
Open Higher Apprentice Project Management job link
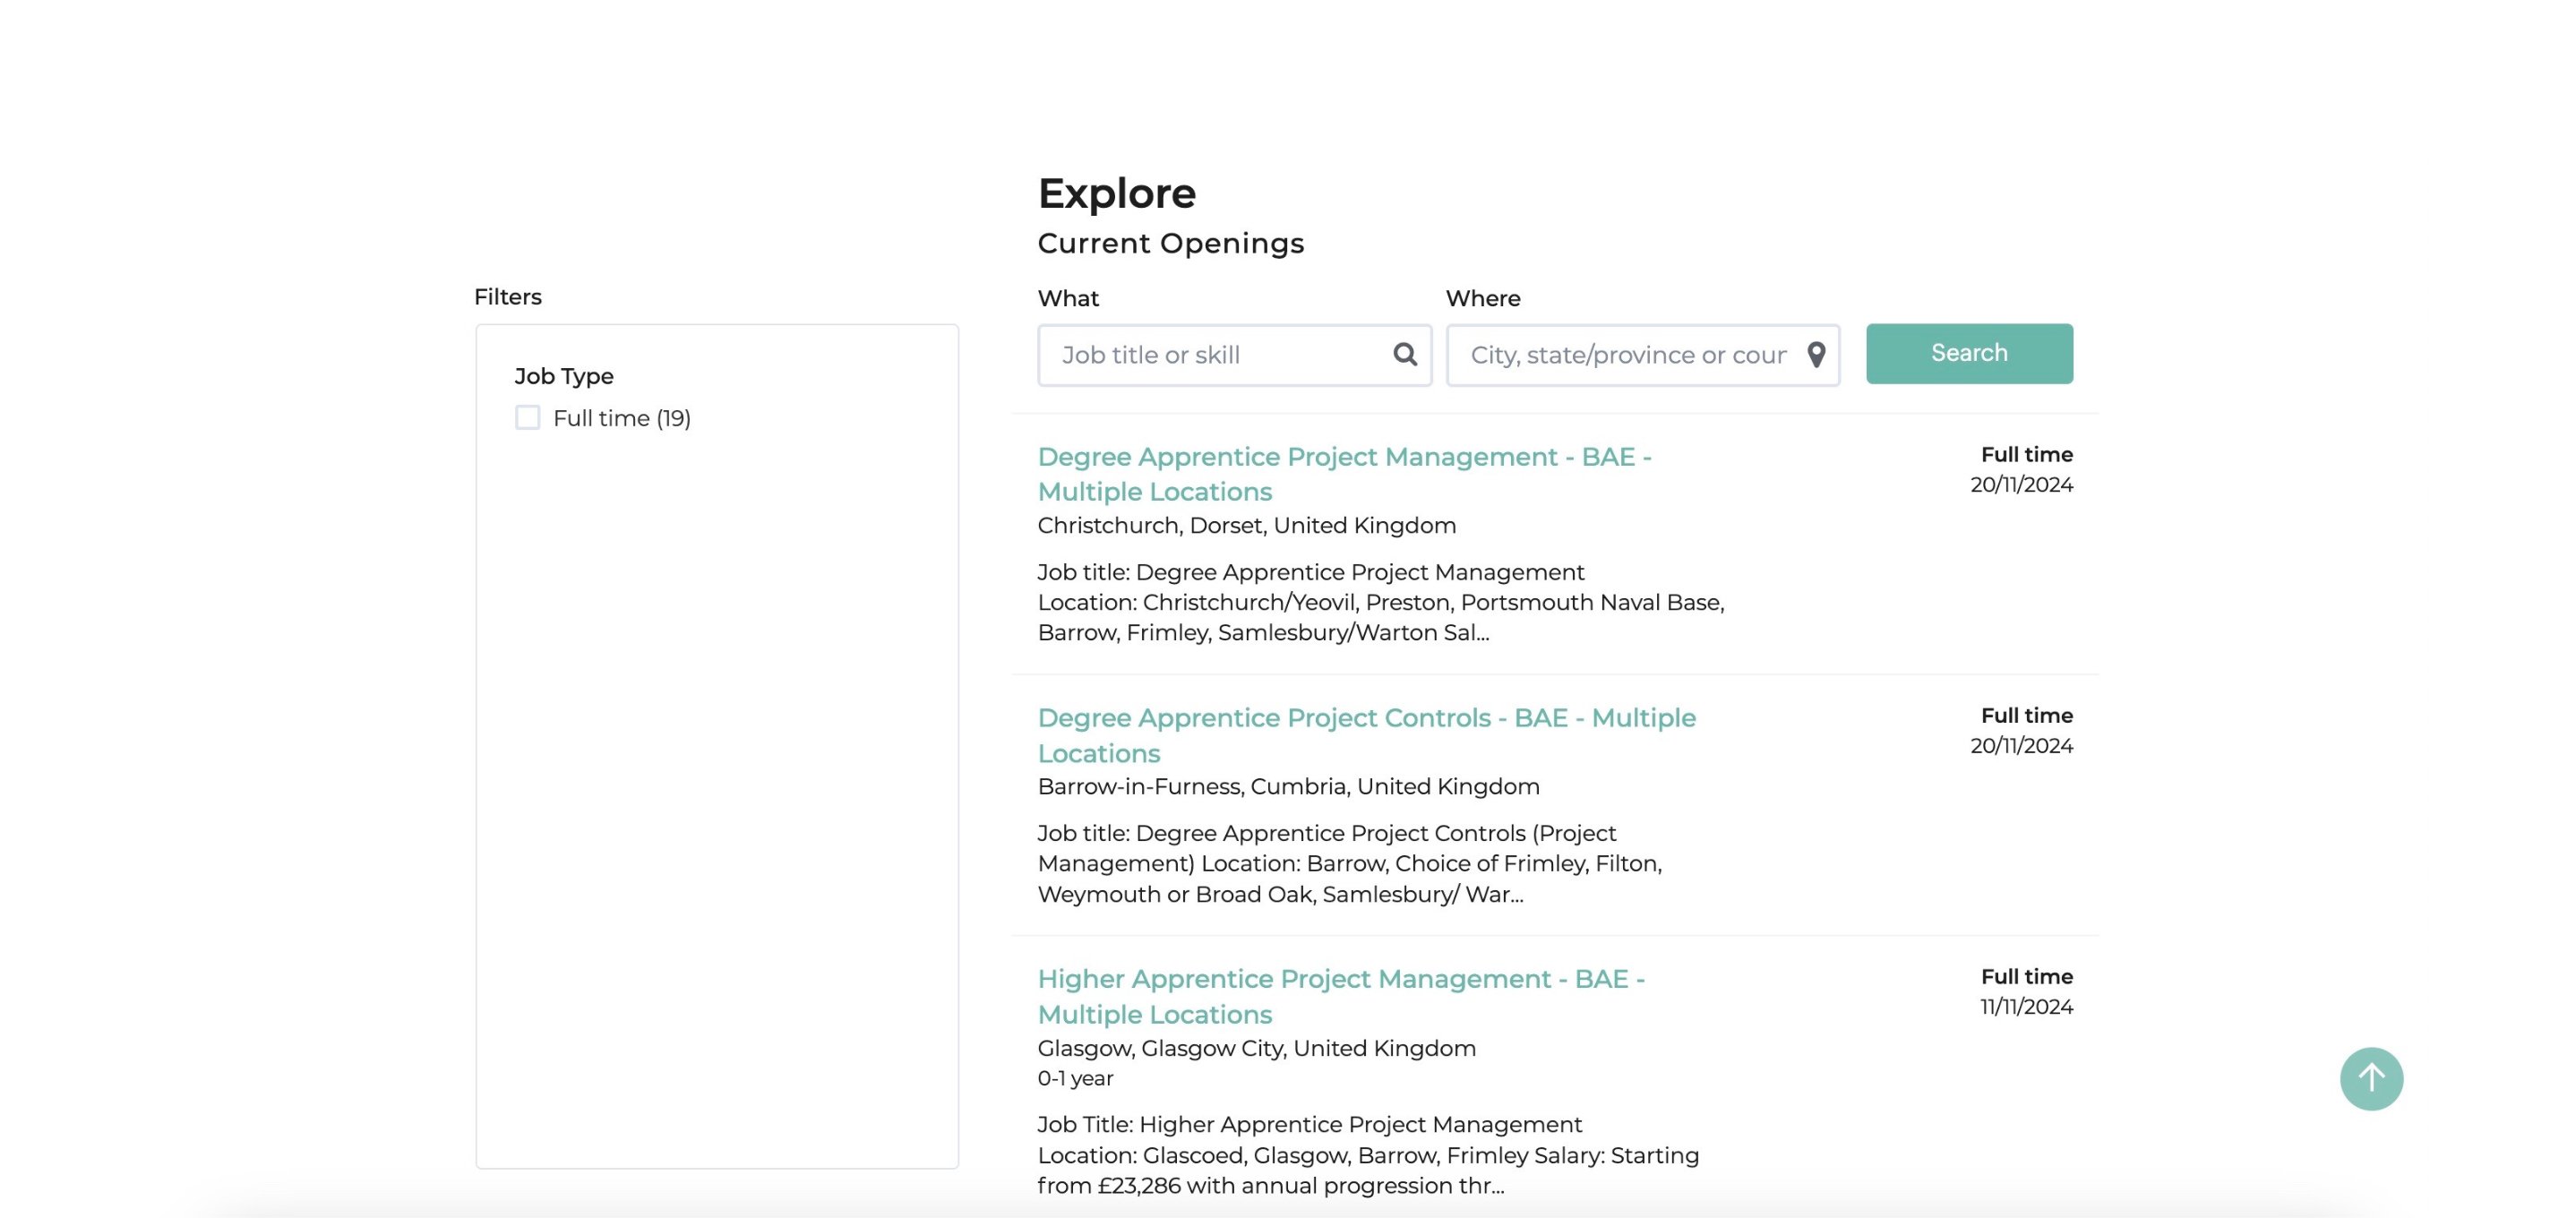point(1340,996)
